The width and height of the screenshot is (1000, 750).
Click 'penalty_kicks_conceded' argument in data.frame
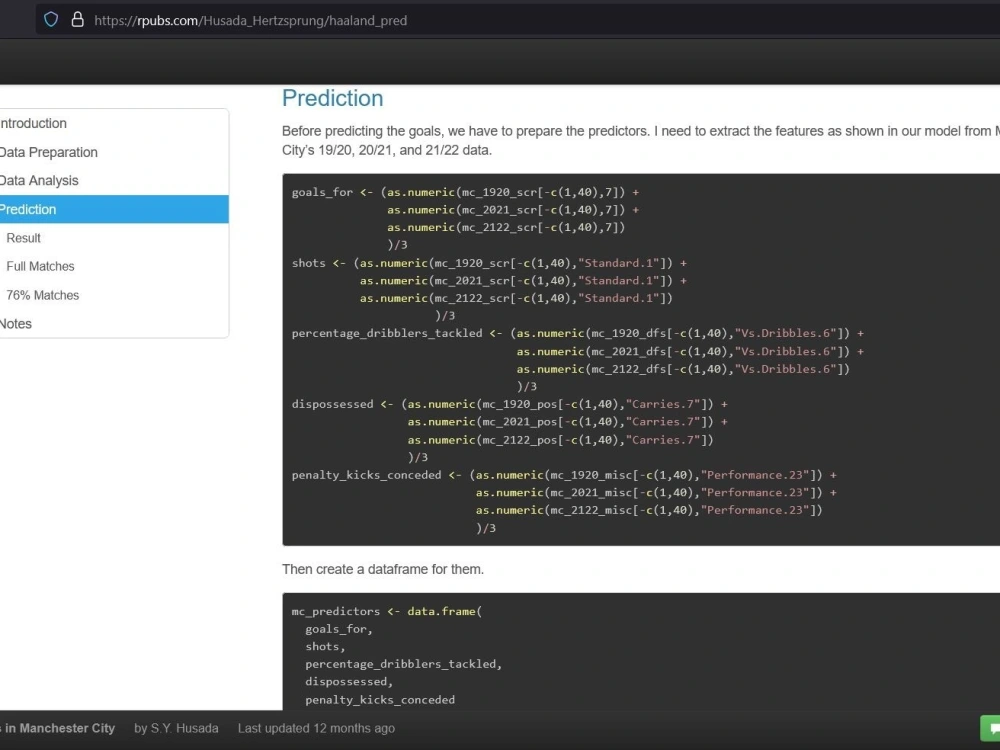pos(380,700)
